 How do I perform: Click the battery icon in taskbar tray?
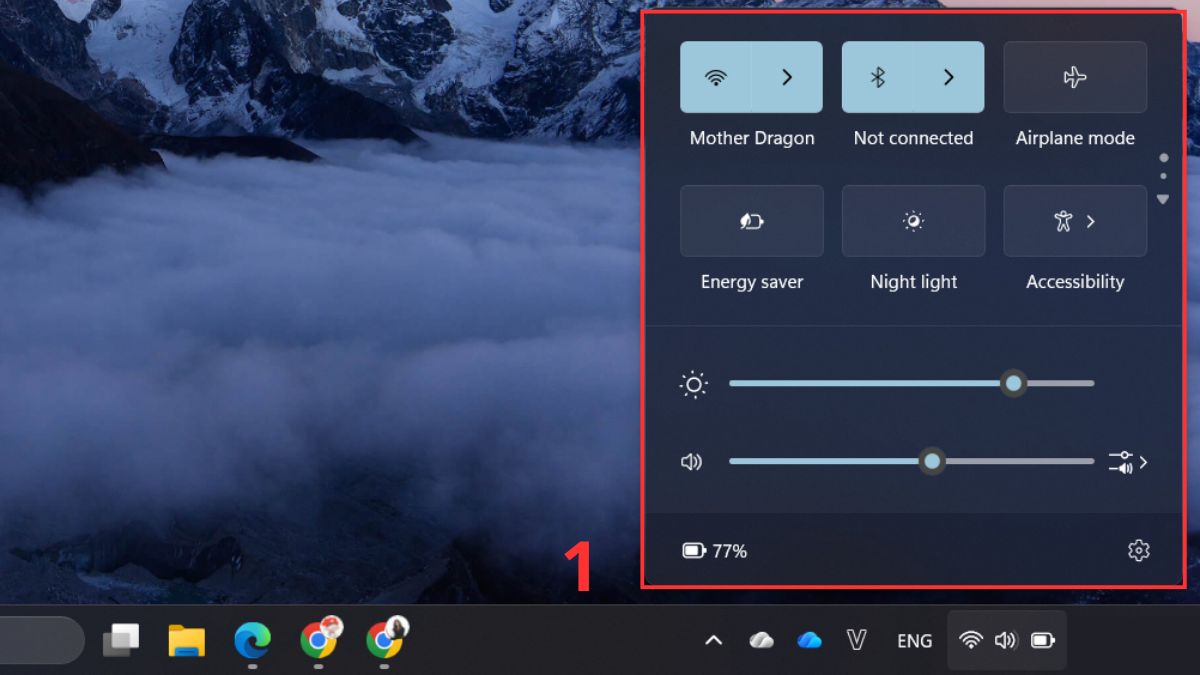click(1043, 640)
